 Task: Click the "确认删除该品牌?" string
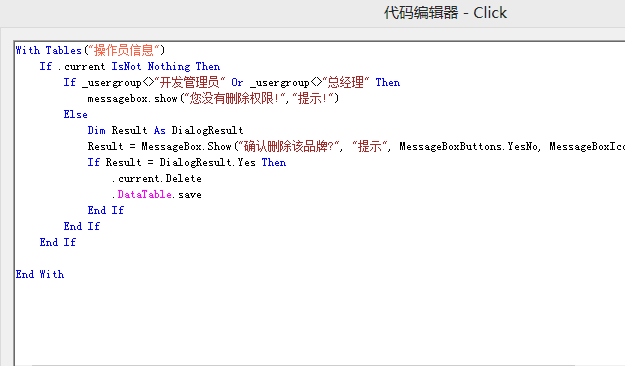click(x=289, y=146)
